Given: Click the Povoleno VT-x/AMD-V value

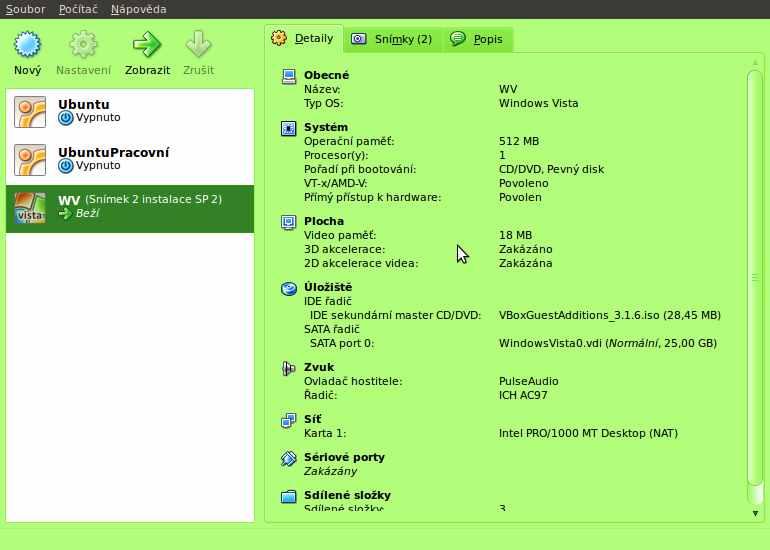Looking at the screenshot, I should [524, 184].
